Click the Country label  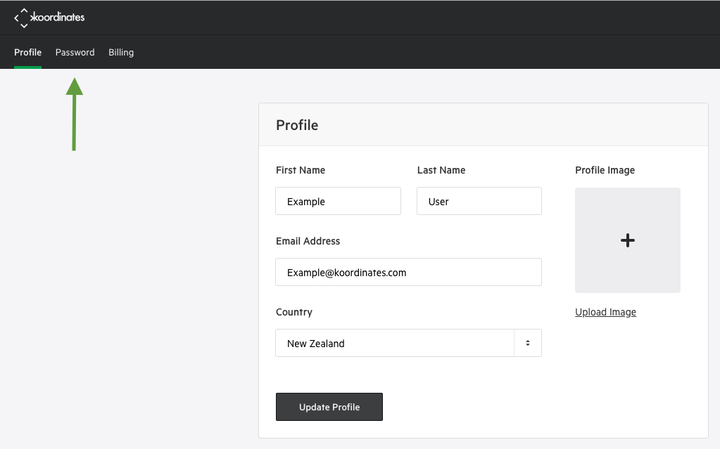pyautogui.click(x=294, y=312)
